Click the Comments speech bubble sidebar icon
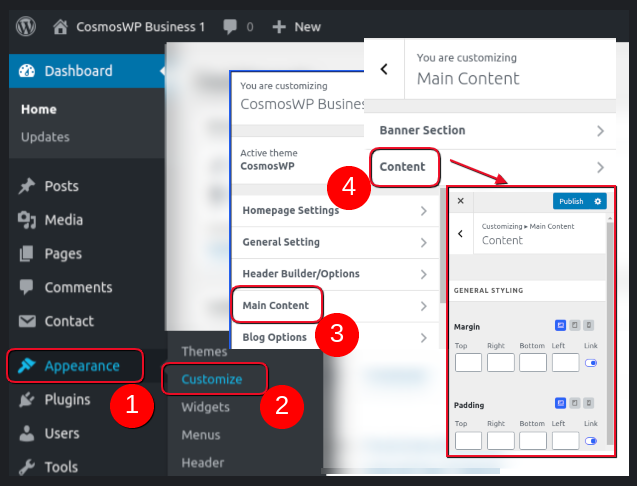The width and height of the screenshot is (637, 486). click(27, 287)
